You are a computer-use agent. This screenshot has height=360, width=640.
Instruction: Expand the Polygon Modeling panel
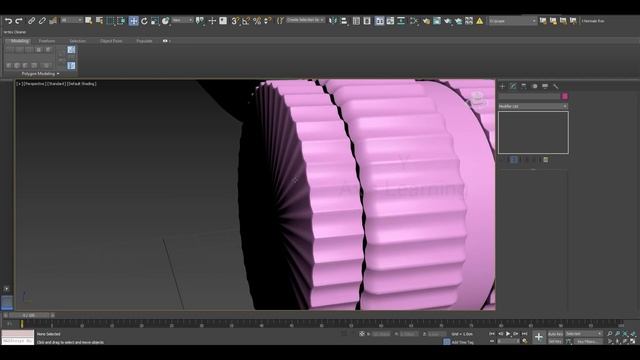click(x=40, y=74)
